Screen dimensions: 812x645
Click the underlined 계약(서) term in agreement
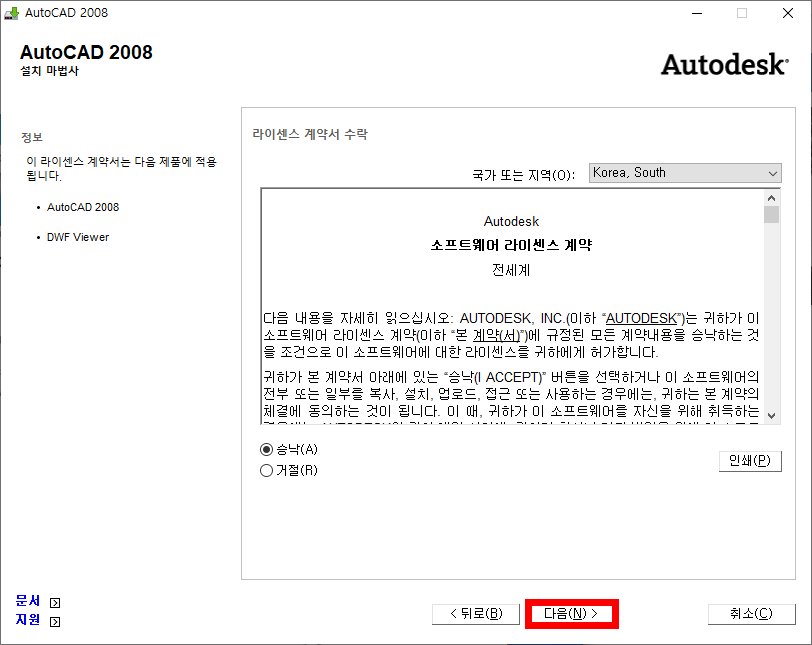[x=496, y=335]
